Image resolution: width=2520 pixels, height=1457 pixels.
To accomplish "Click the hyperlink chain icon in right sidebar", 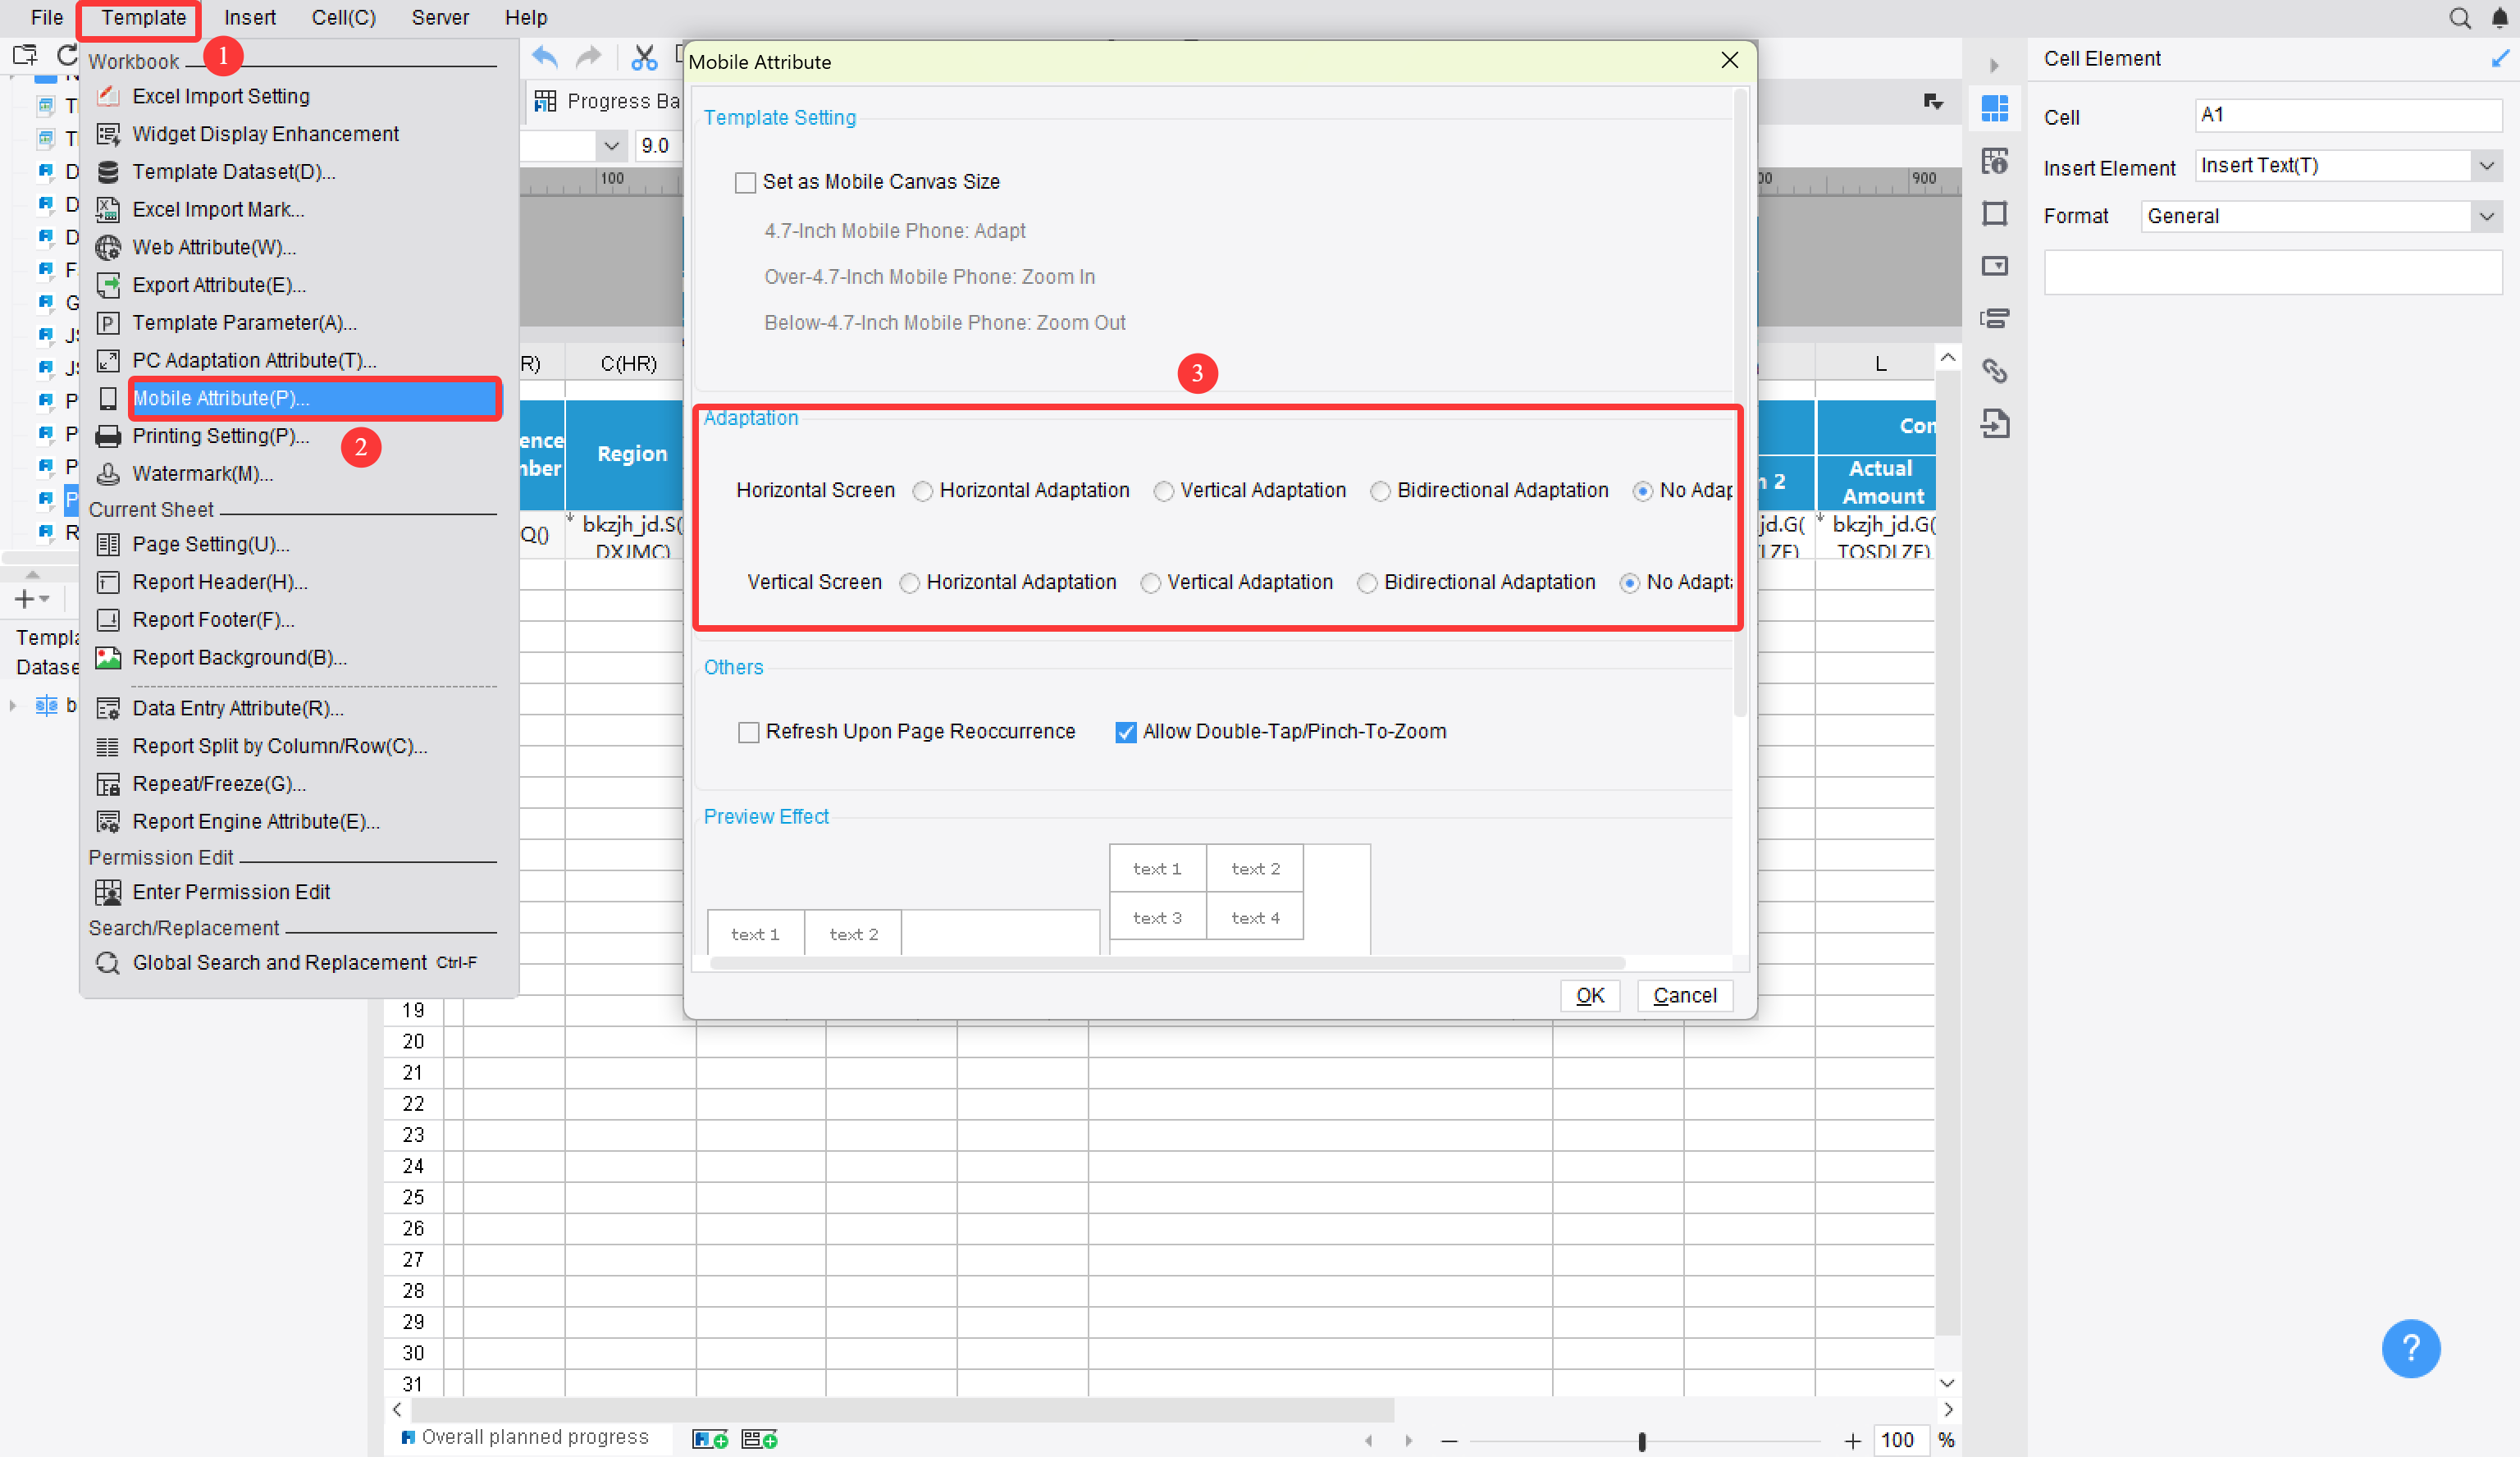I will (1994, 371).
